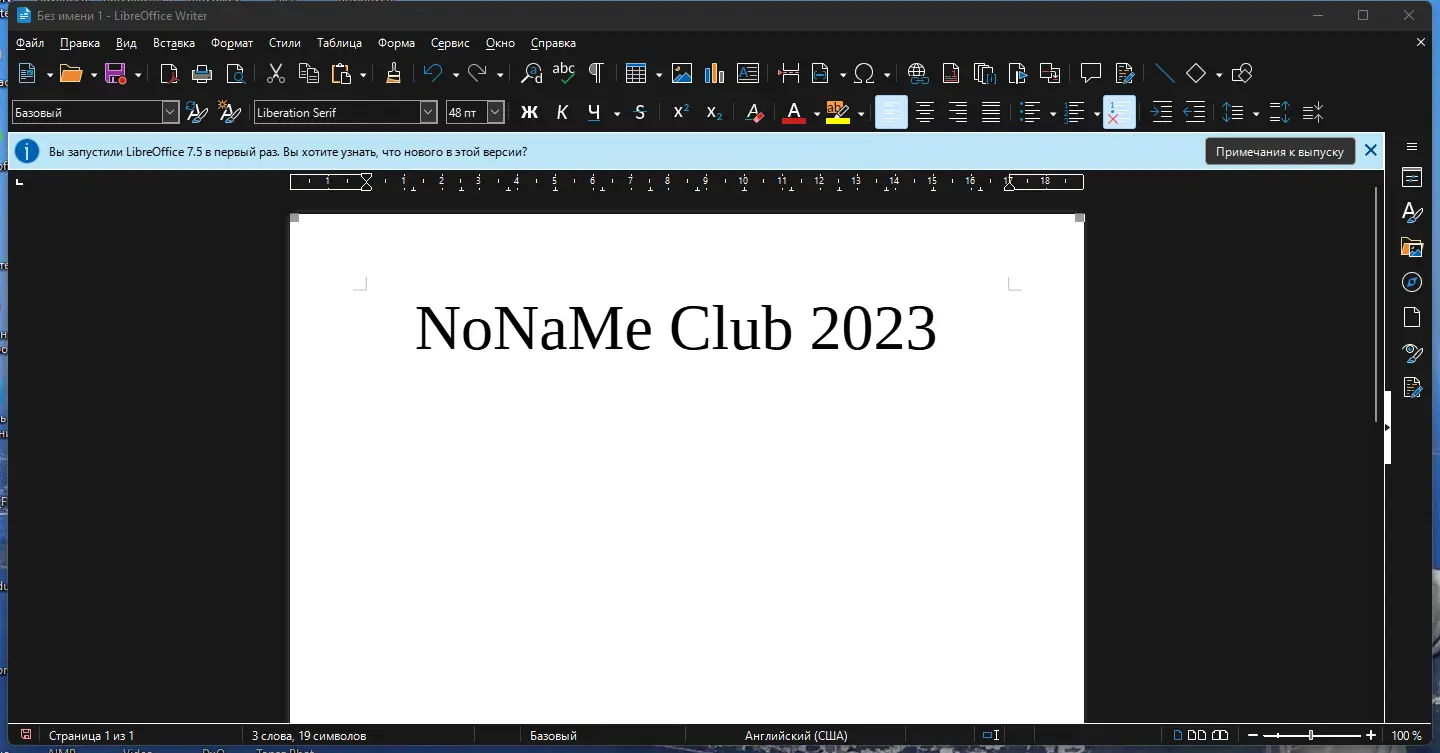Click the Insert Field icon
Screen dimensions: 1440x753
point(821,73)
